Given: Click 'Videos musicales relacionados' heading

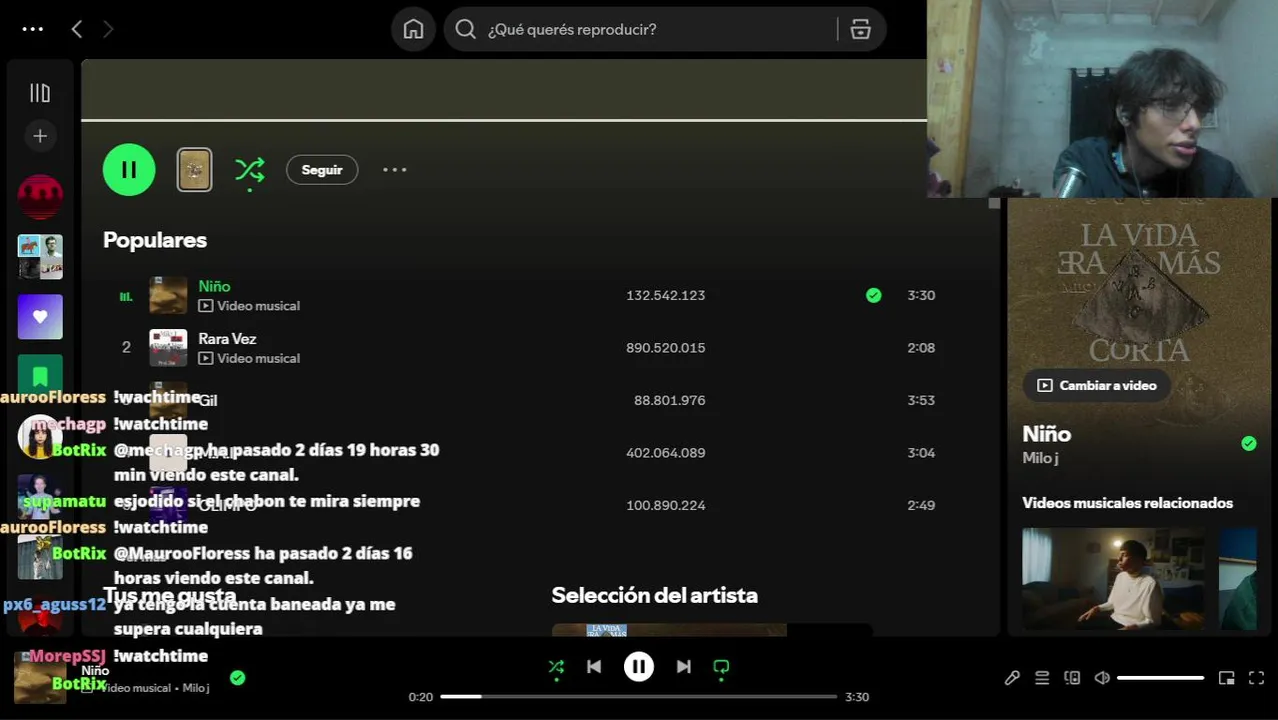Looking at the screenshot, I should pyautogui.click(x=1127, y=503).
